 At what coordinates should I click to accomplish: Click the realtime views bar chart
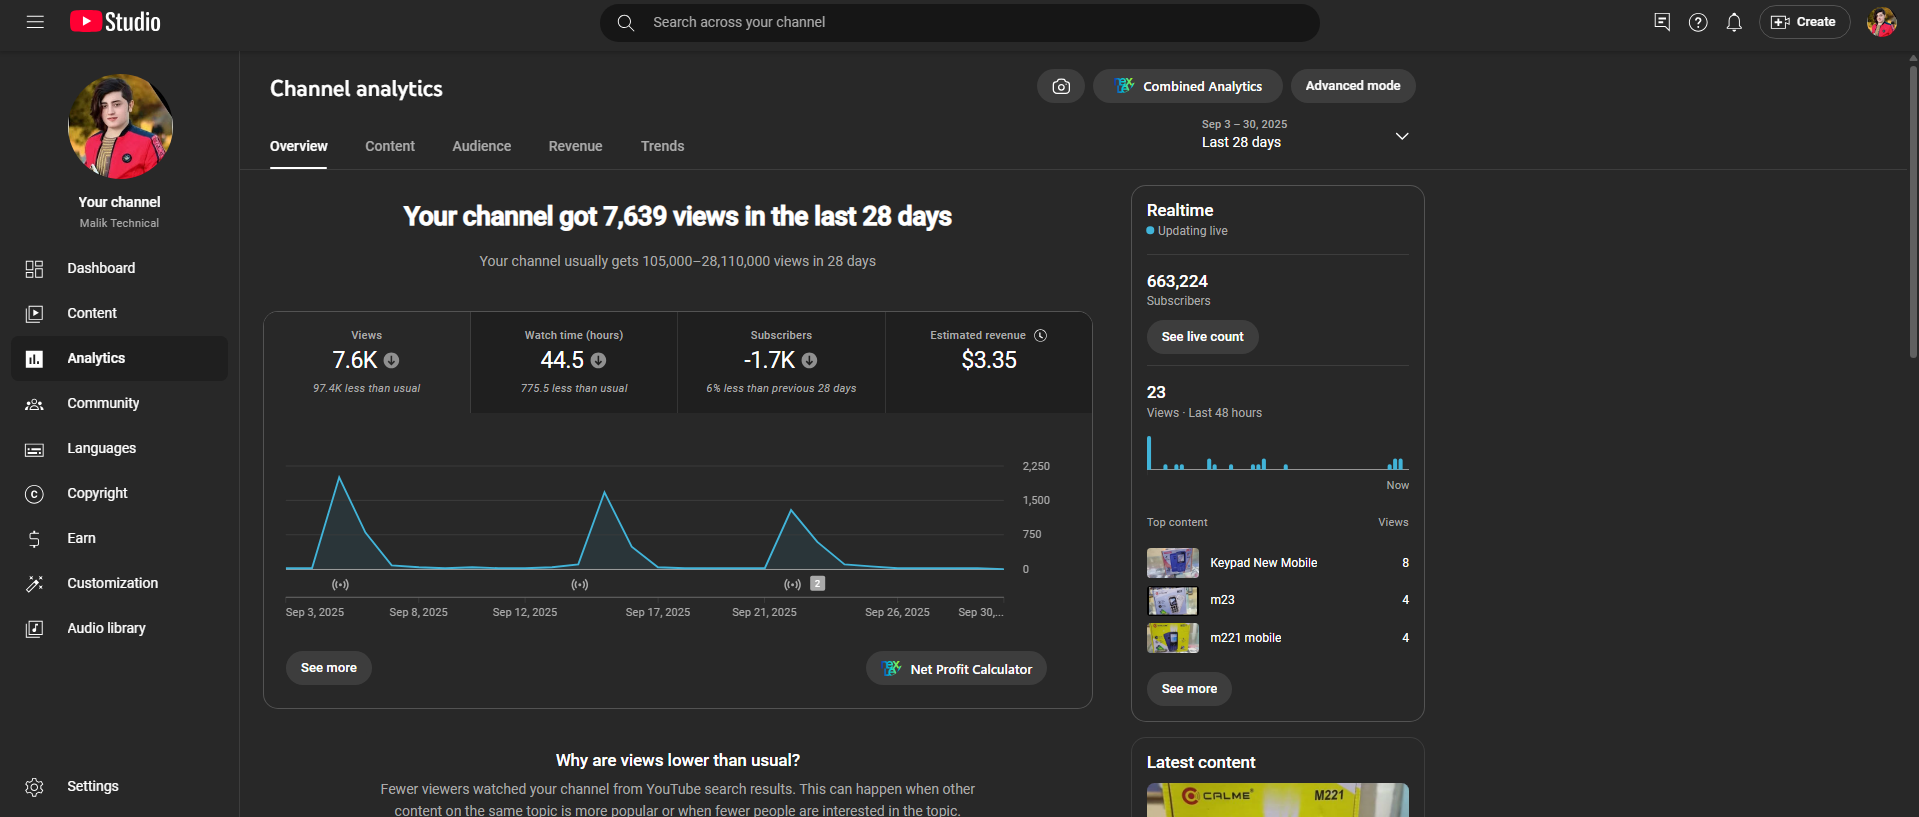1277,453
